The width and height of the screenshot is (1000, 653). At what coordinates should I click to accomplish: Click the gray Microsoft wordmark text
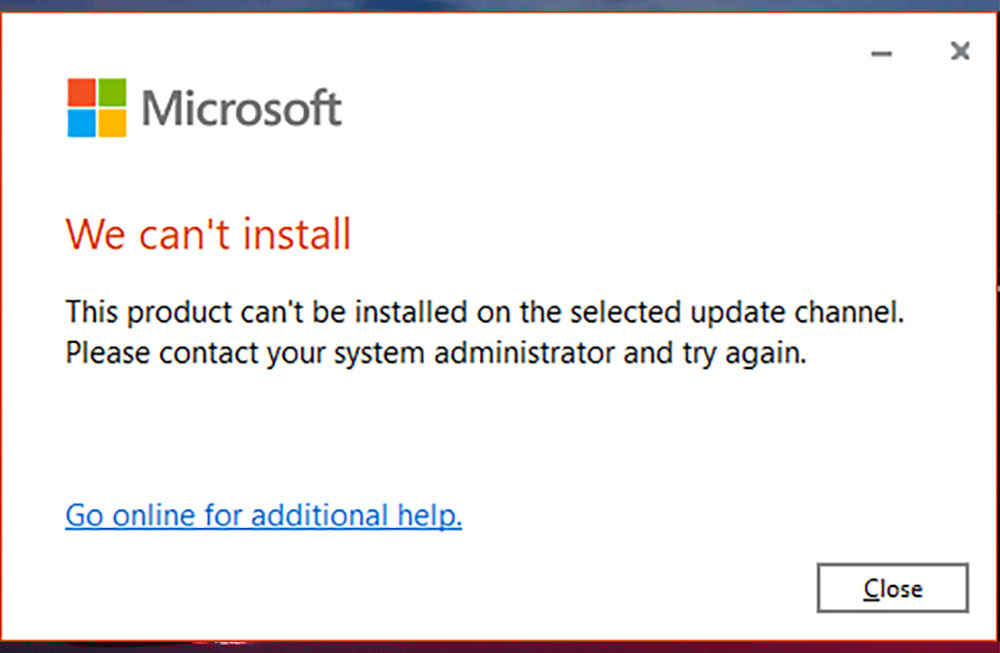tap(242, 108)
